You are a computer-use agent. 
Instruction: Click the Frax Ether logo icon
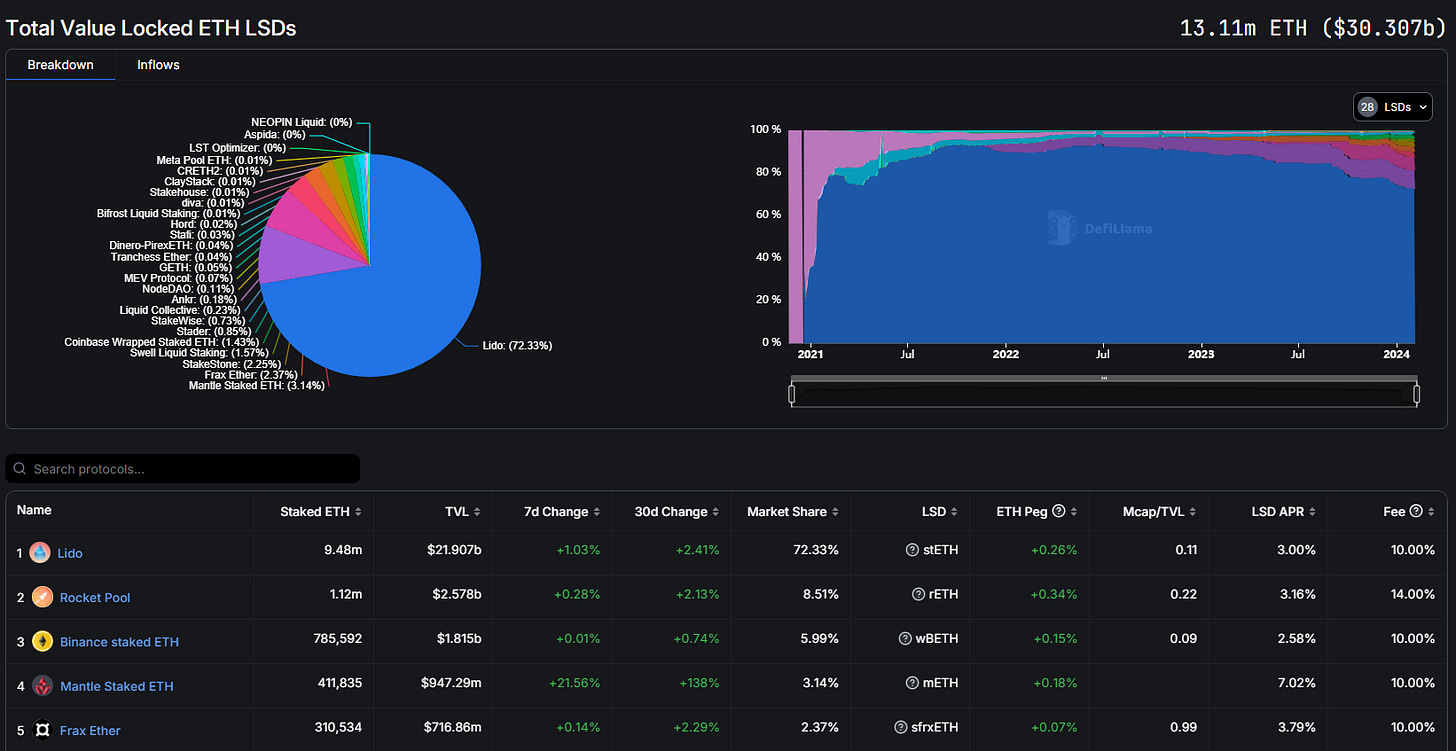tap(42, 730)
